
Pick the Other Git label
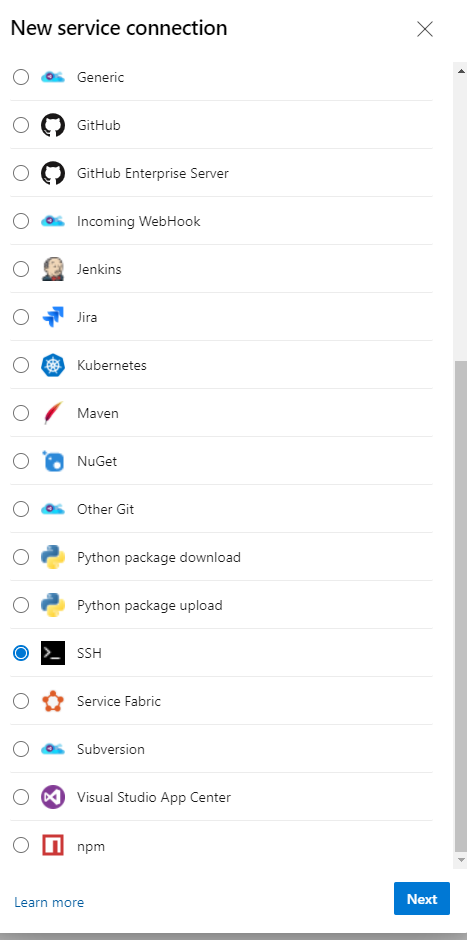click(106, 509)
